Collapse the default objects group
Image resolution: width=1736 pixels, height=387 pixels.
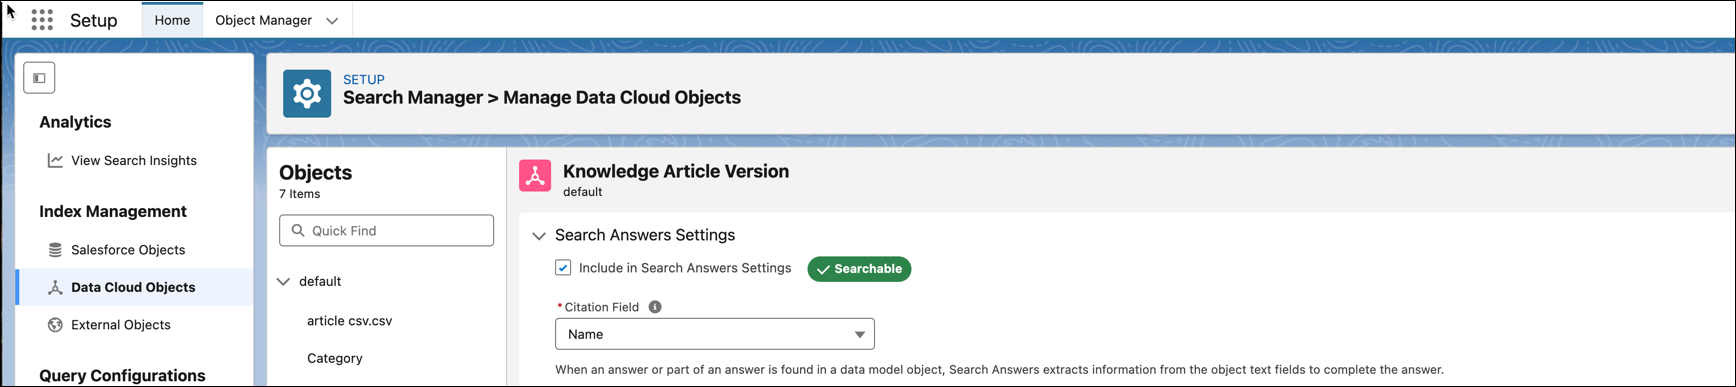click(284, 282)
